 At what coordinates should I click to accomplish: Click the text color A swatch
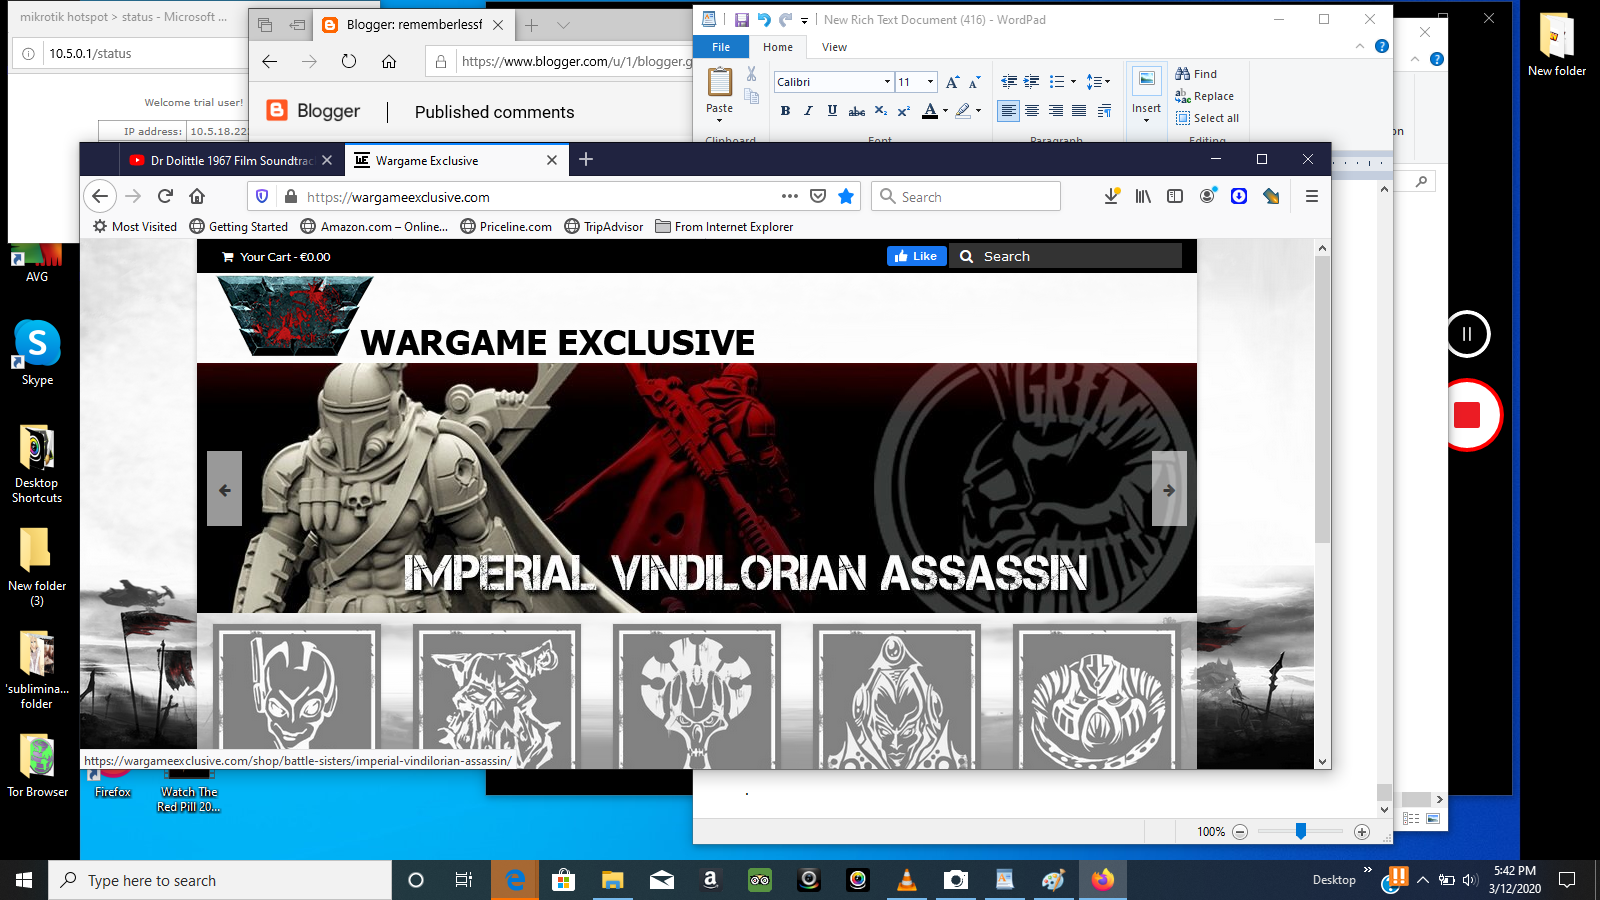point(930,111)
